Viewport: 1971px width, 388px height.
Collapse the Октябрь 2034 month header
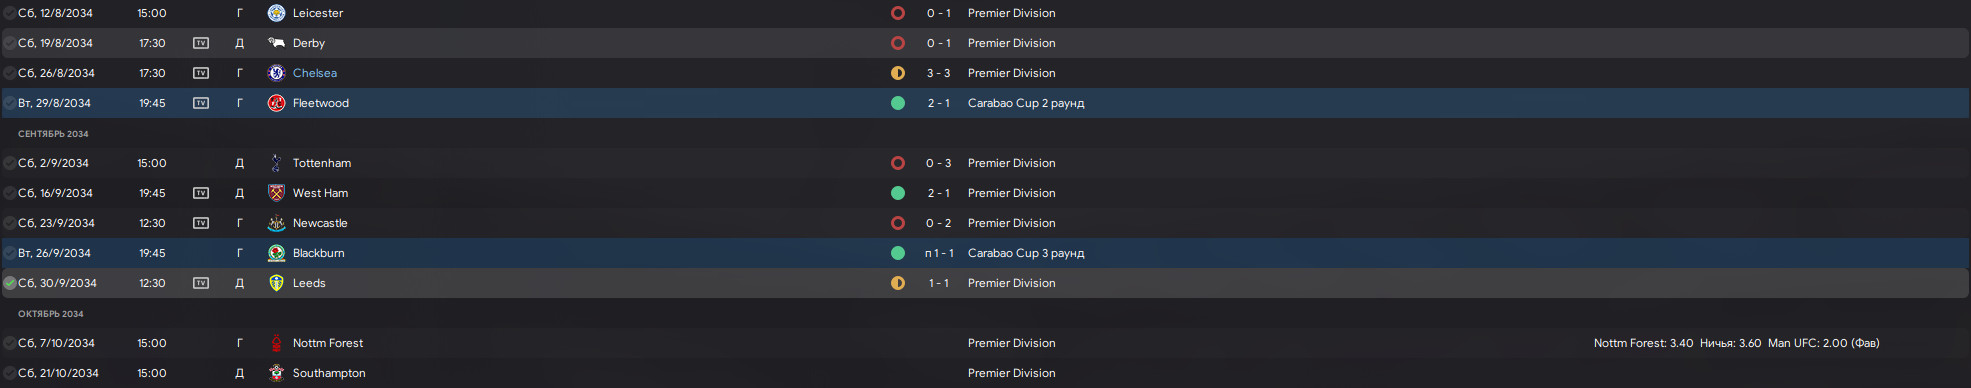51,314
